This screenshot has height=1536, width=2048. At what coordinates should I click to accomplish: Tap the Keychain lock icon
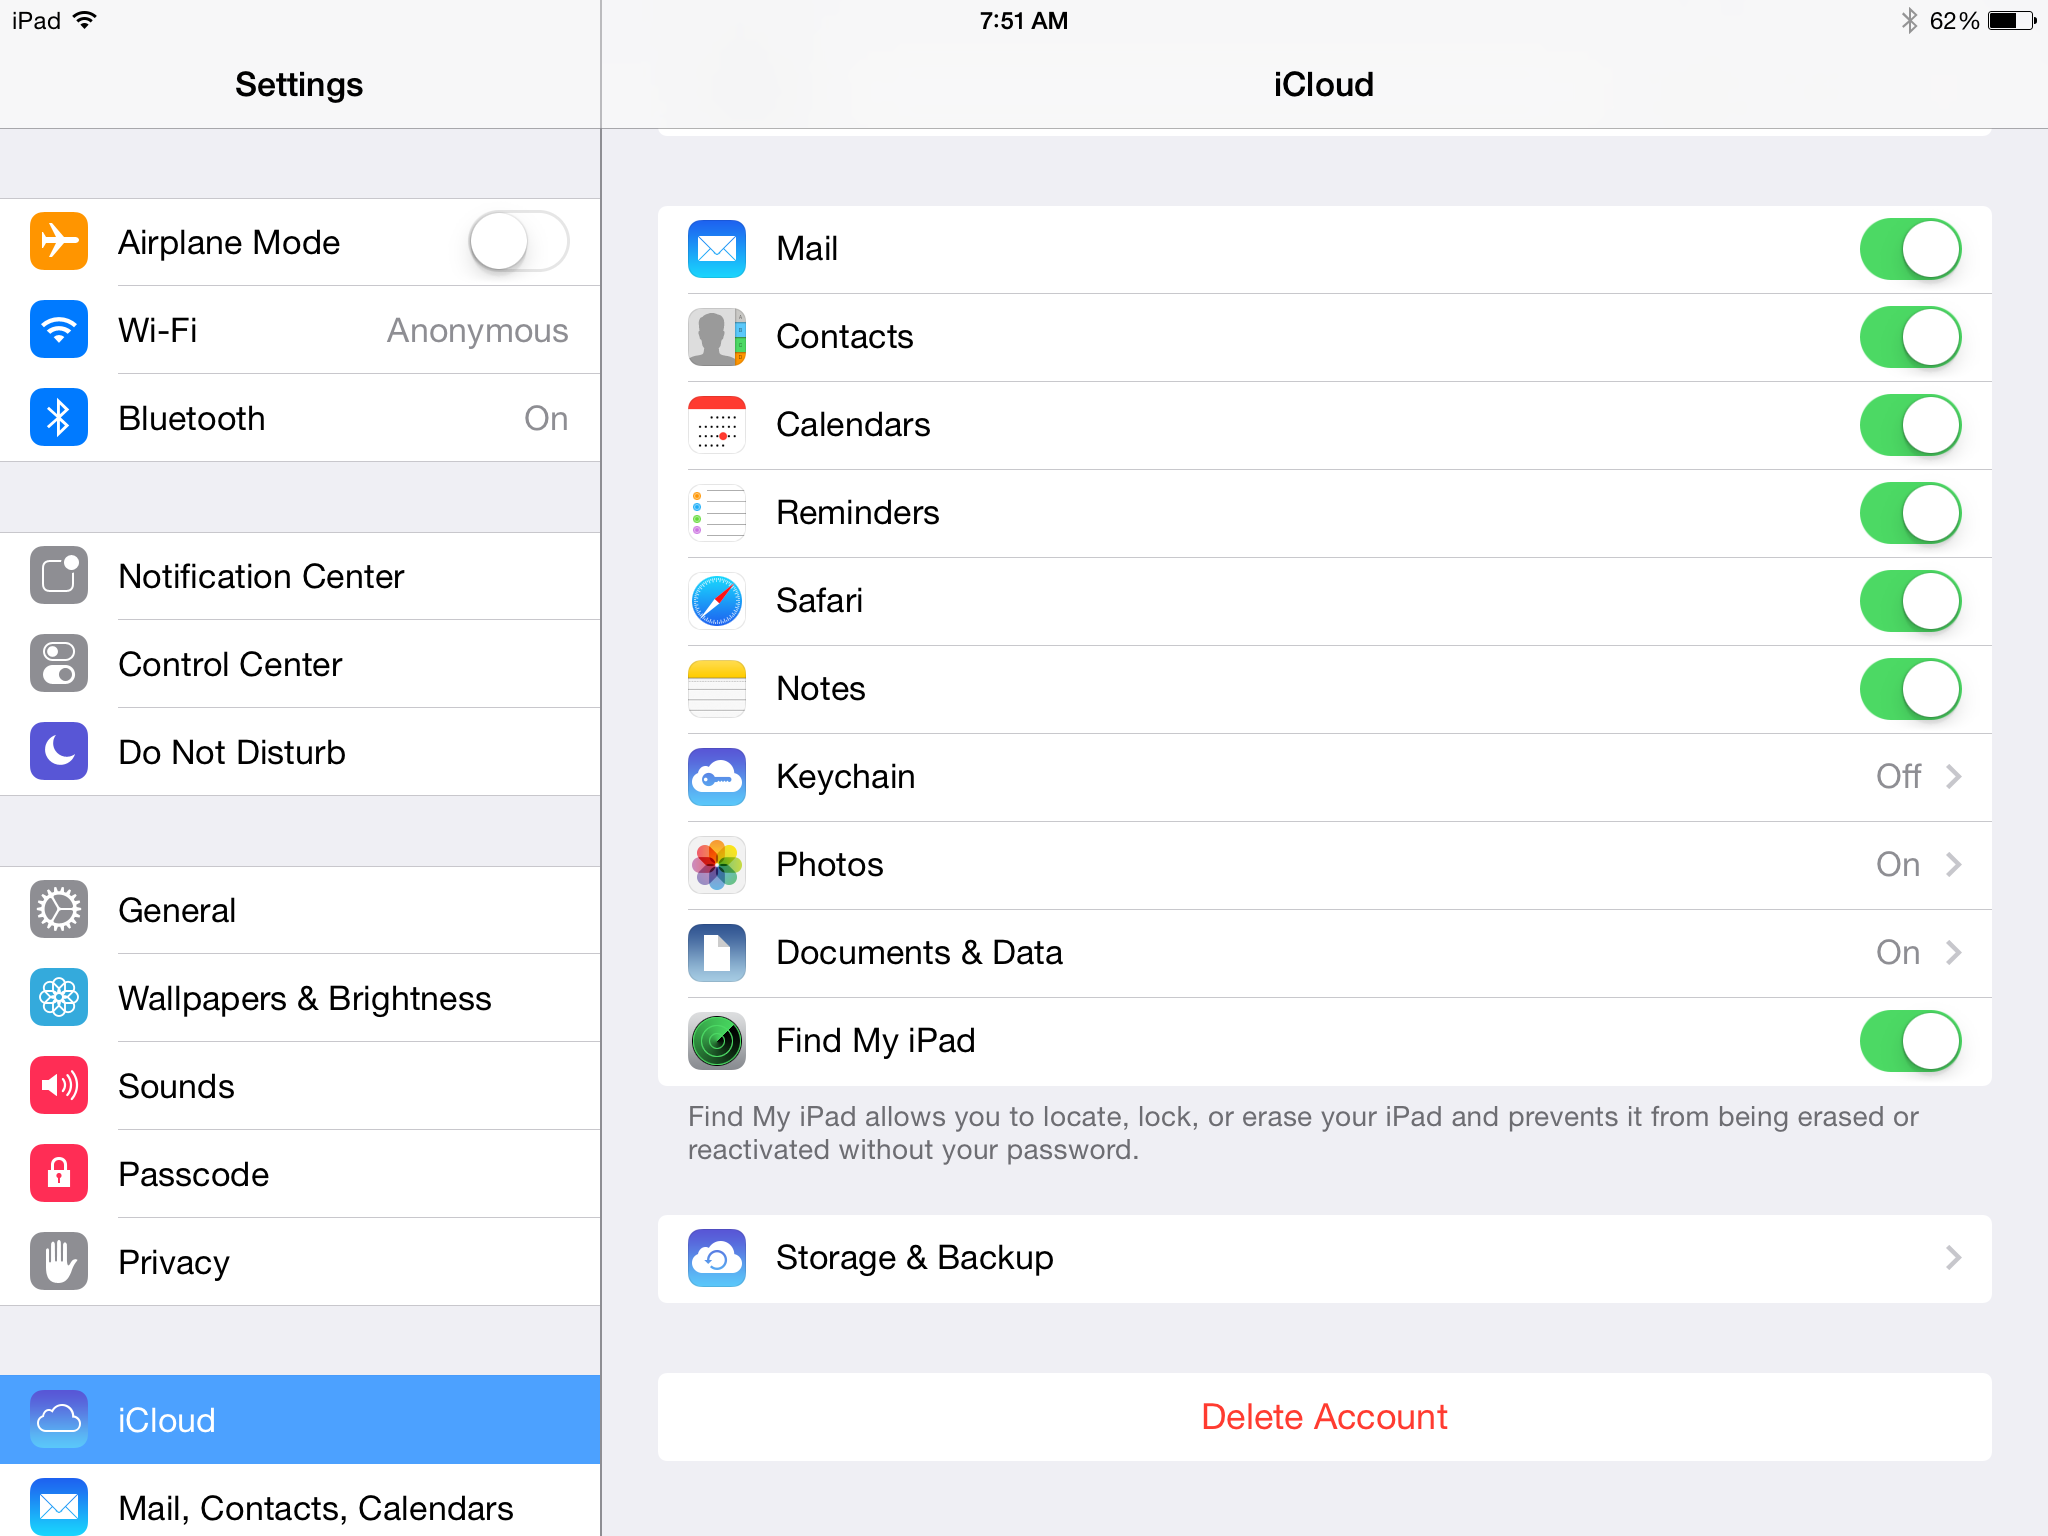coord(718,776)
